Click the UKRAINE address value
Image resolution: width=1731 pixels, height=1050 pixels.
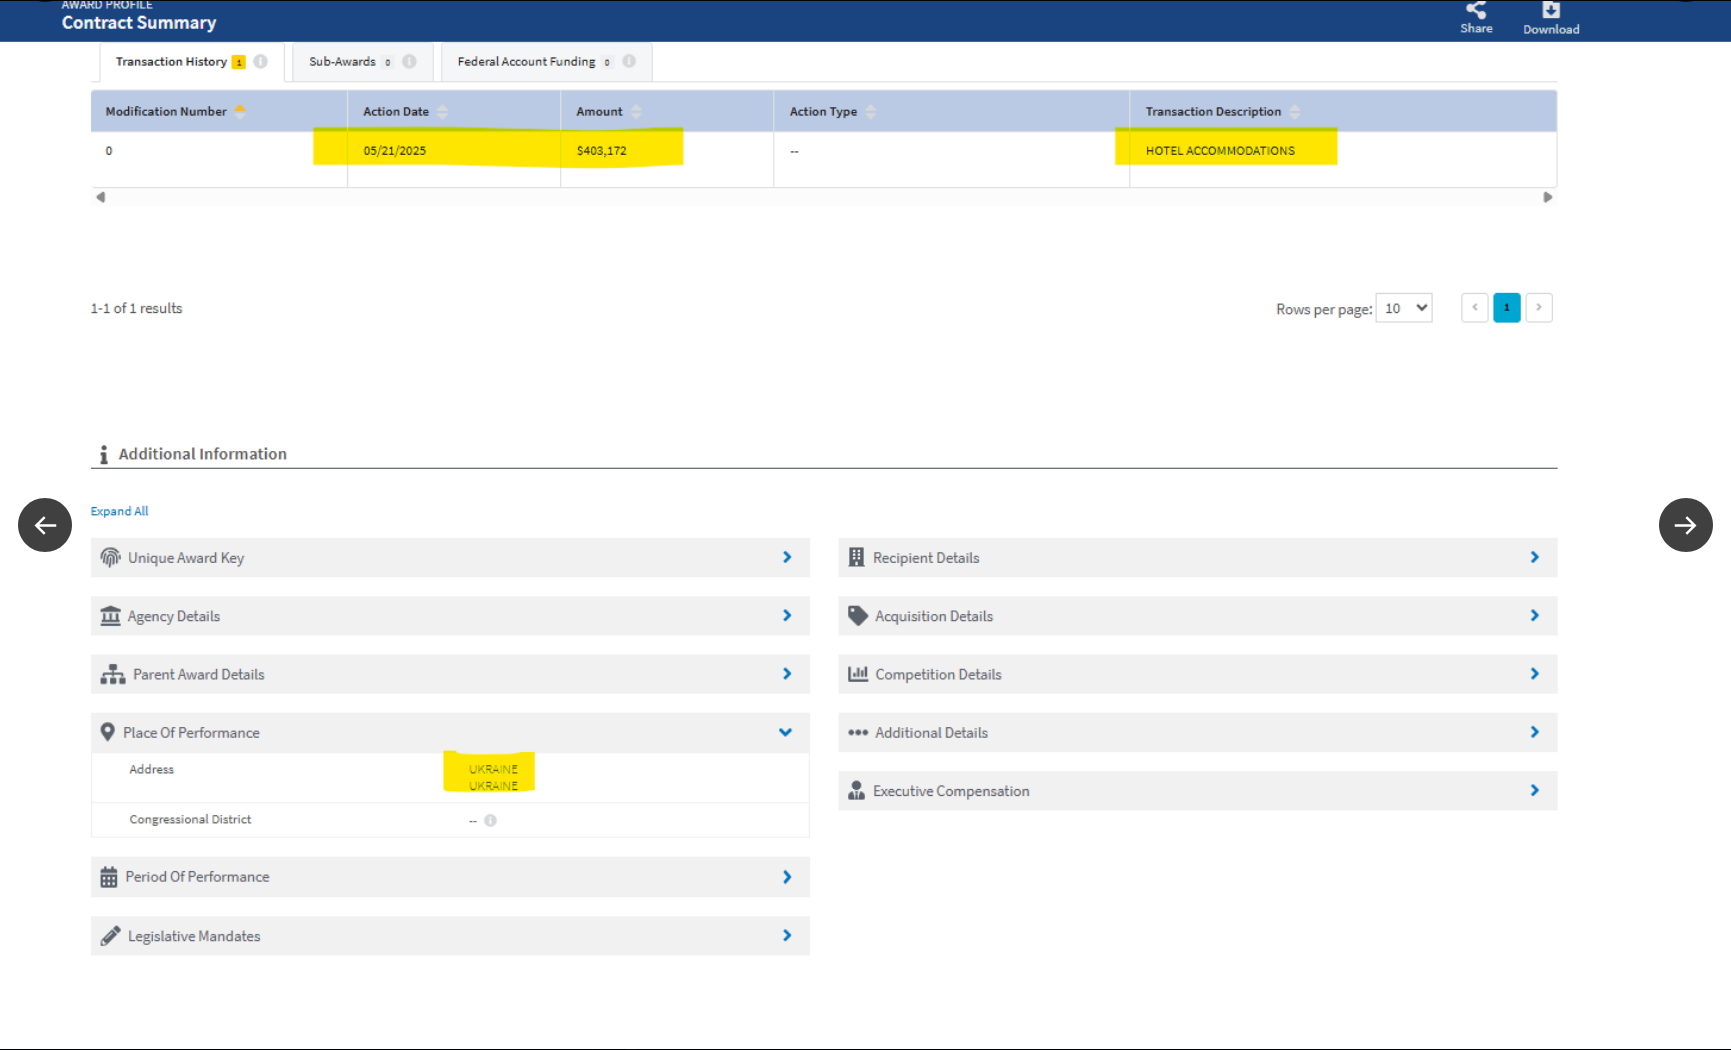pos(493,777)
